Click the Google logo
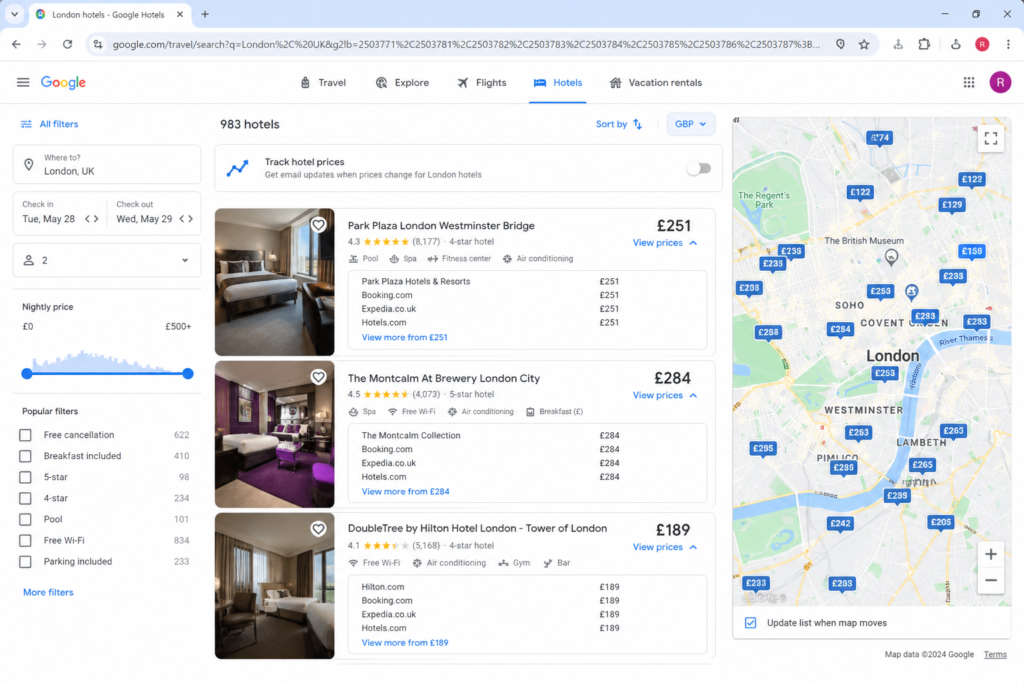The height and width of the screenshot is (683, 1024). pyautogui.click(x=63, y=82)
